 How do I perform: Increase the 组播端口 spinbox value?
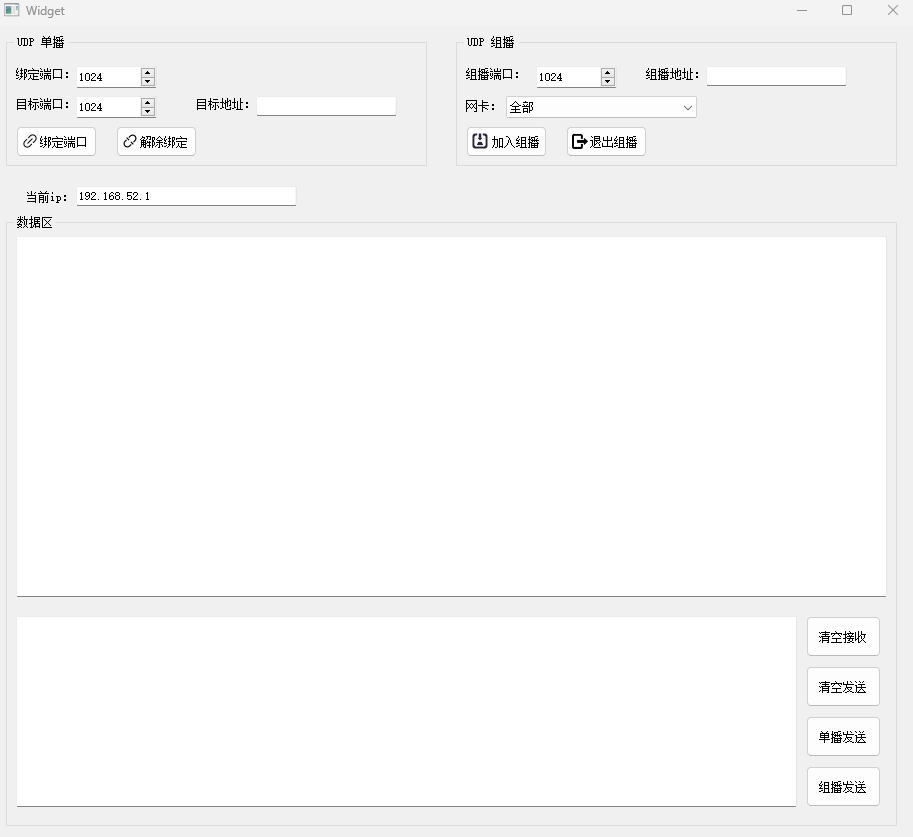pos(608,72)
